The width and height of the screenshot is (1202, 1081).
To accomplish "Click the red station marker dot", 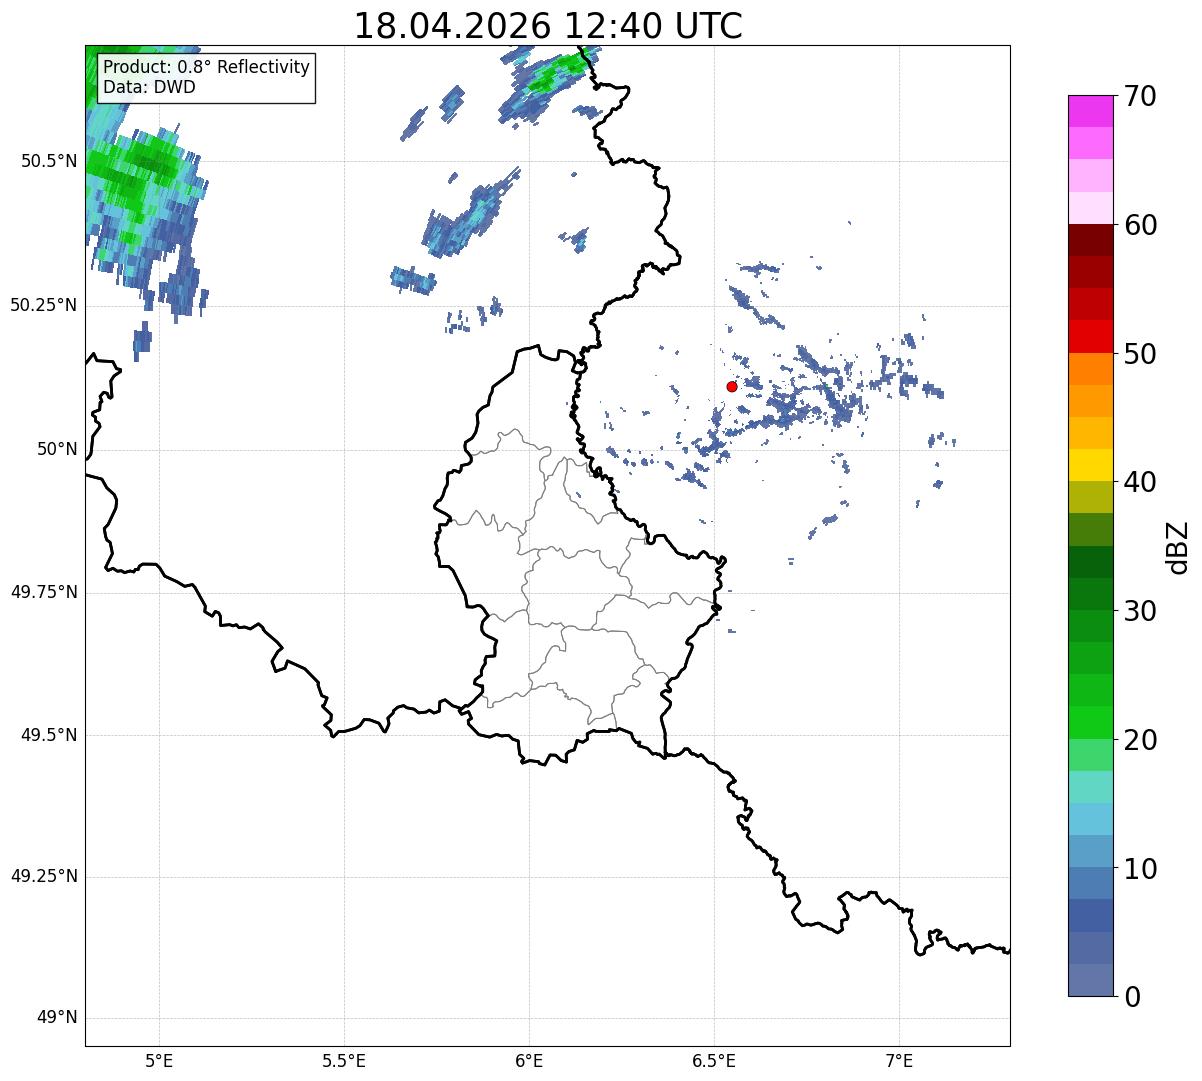I will point(732,386).
